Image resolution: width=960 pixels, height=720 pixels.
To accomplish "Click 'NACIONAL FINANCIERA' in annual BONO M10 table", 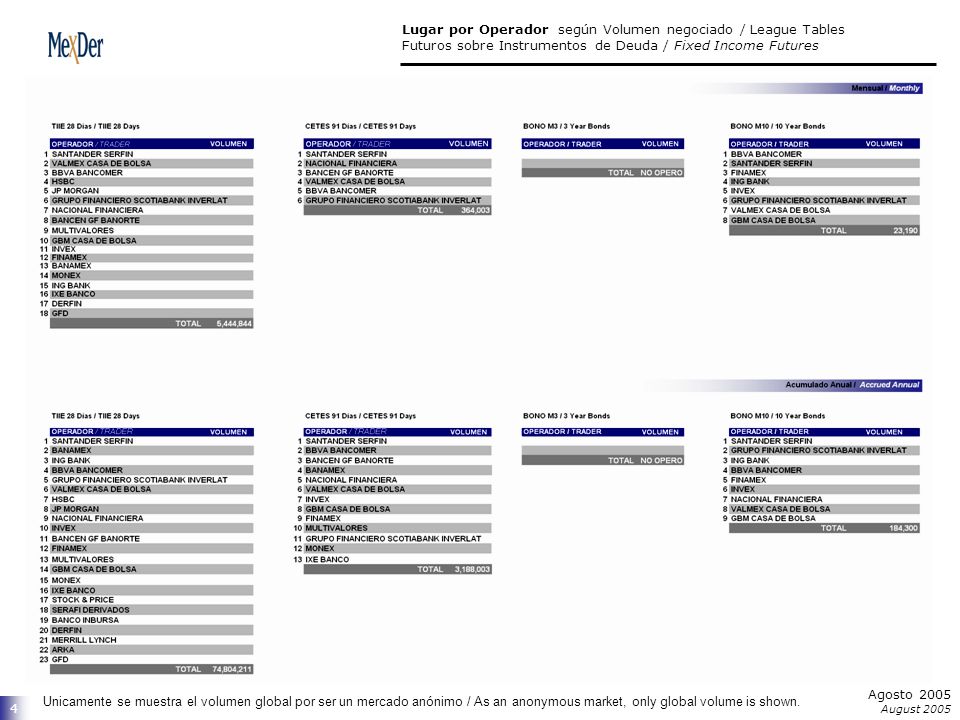I will point(776,500).
